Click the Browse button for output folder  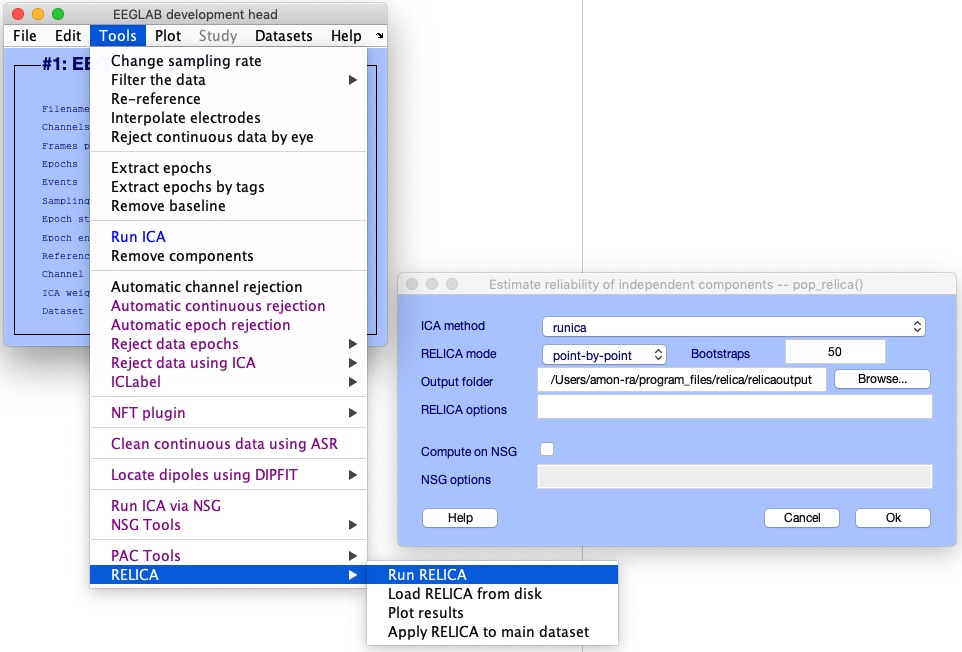[882, 379]
